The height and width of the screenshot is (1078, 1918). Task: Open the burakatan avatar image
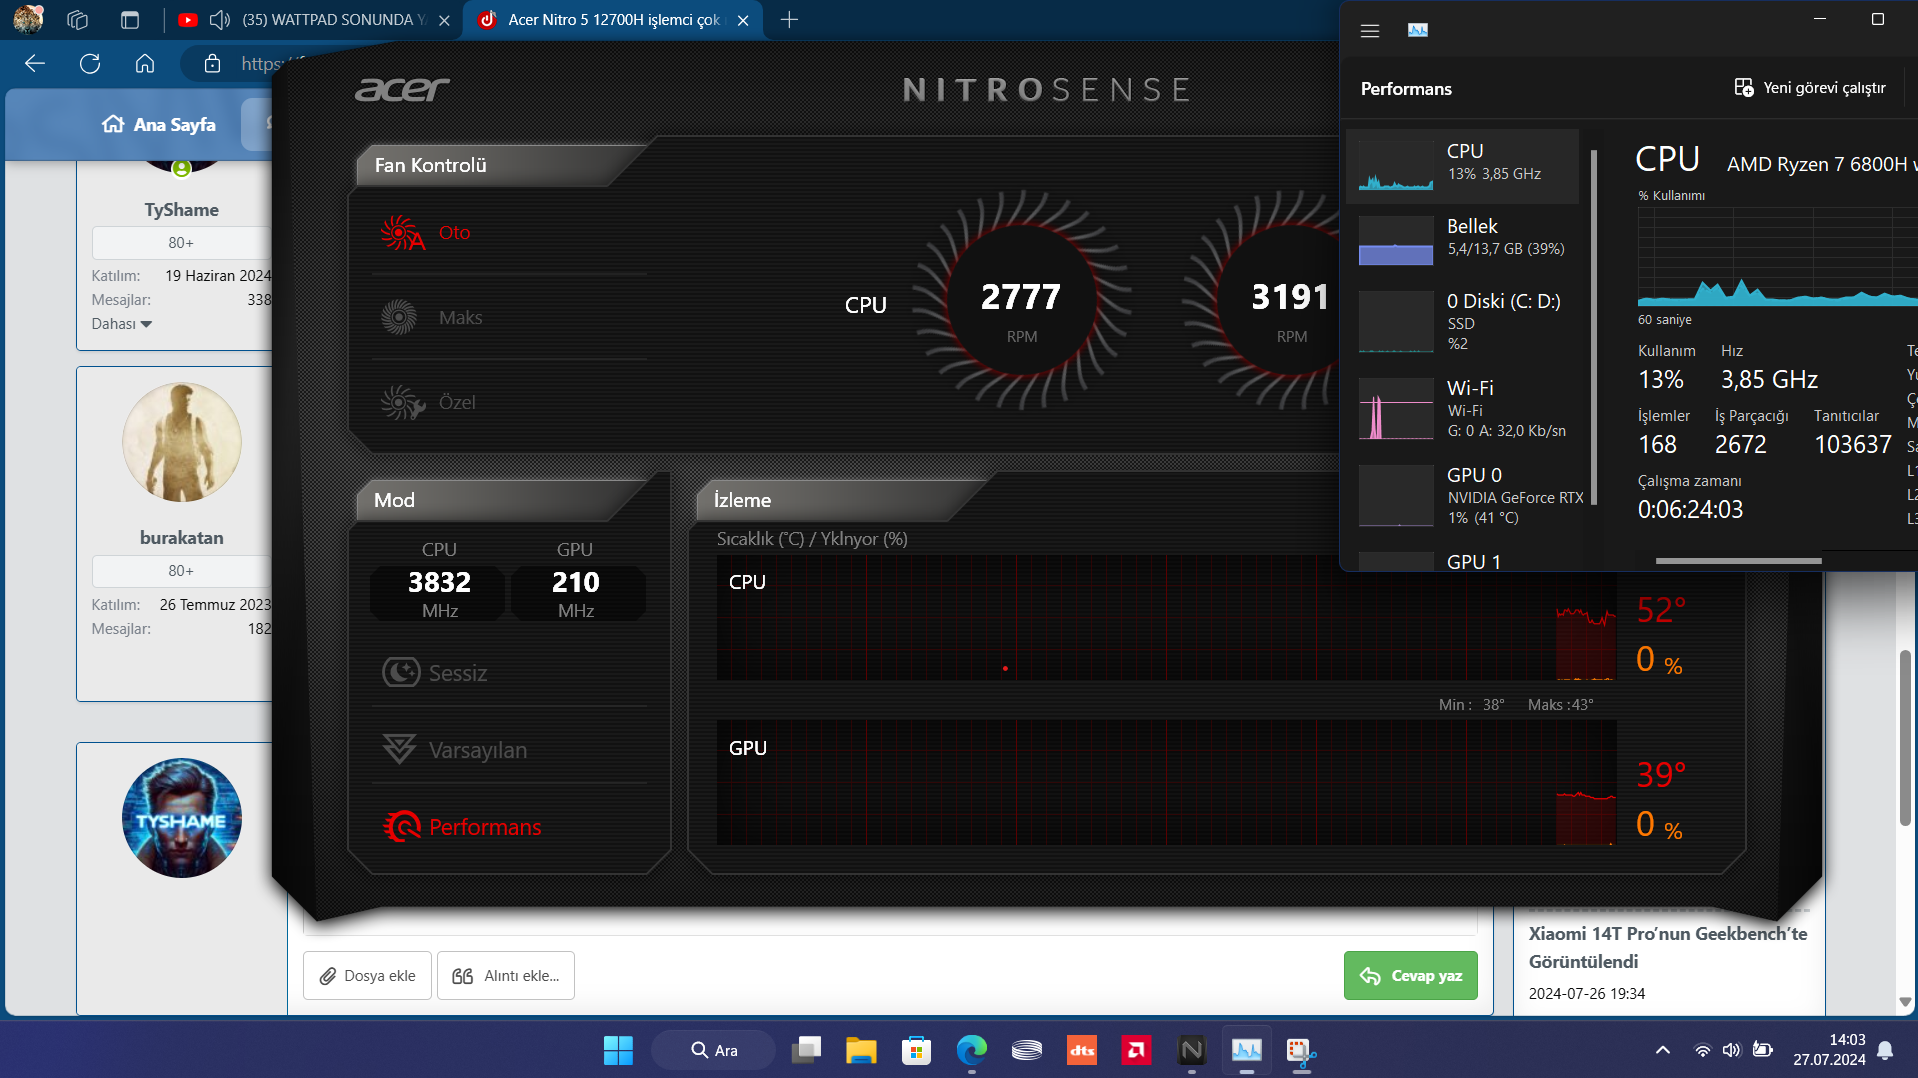(x=182, y=443)
